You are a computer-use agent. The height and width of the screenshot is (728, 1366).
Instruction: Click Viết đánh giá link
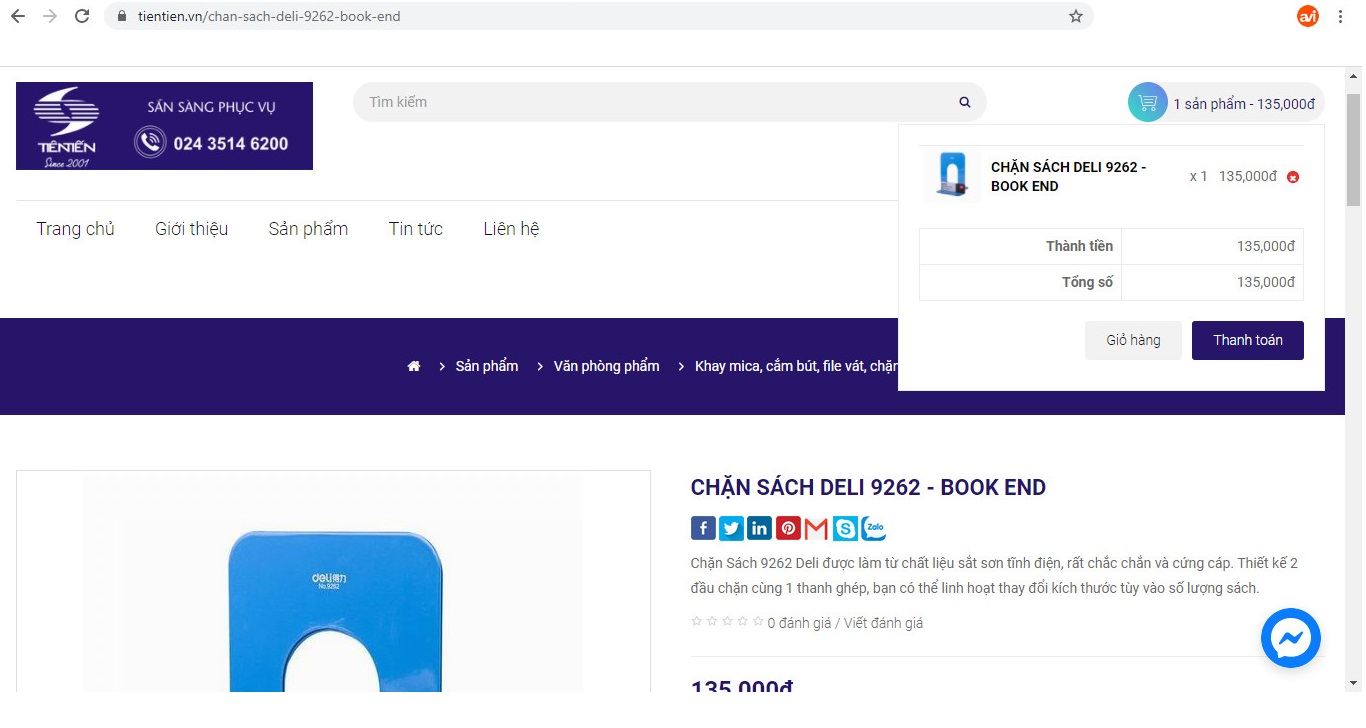point(884,623)
